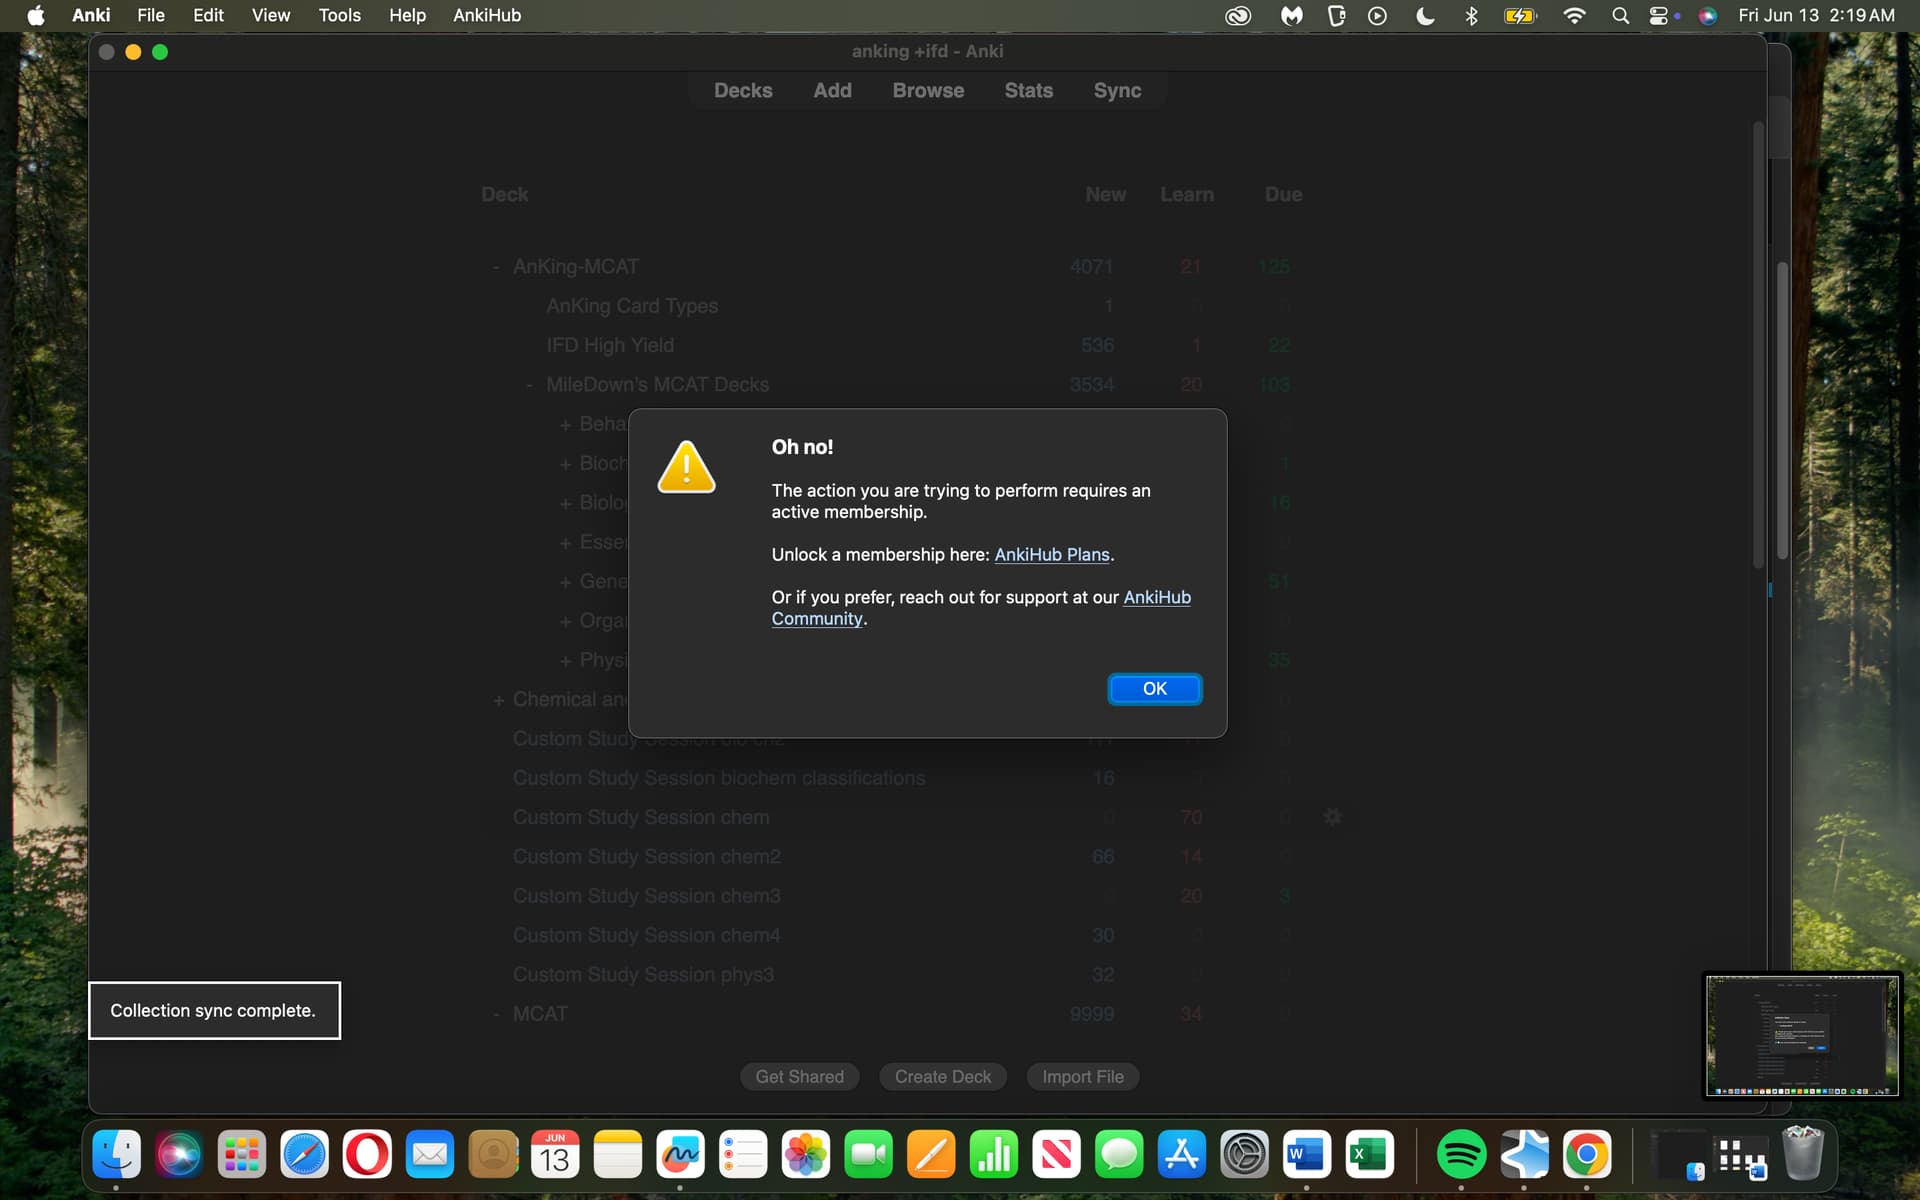Collapse MileDown's MCAT Decks

pyautogui.click(x=529, y=385)
